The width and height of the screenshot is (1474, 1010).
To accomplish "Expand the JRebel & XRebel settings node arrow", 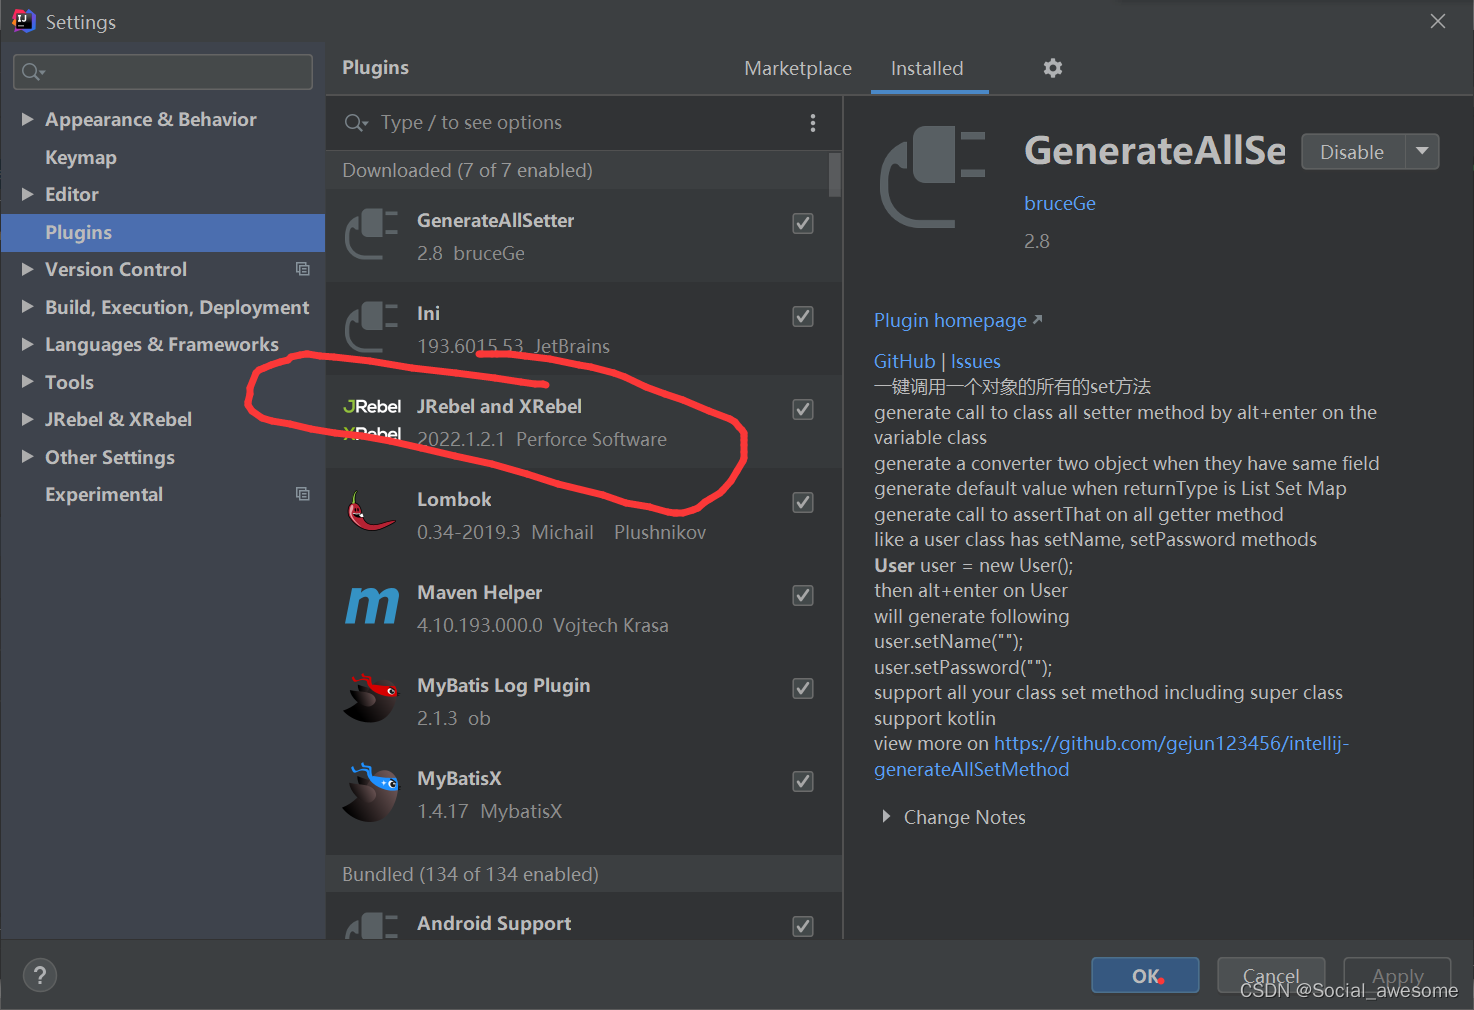I will tap(27, 419).
